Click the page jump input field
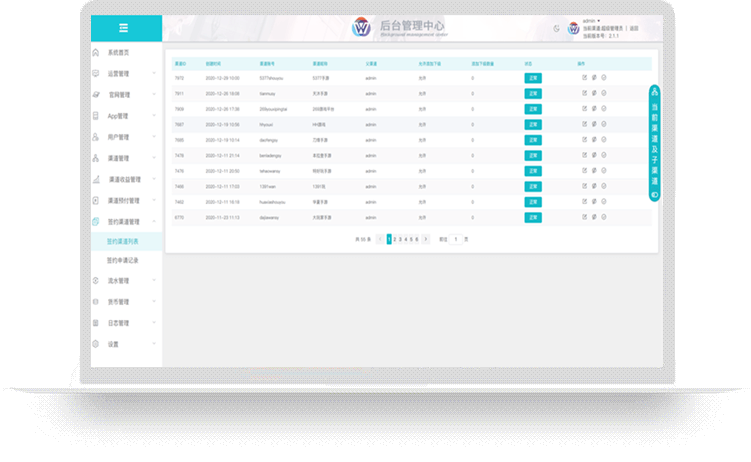 click(455, 240)
